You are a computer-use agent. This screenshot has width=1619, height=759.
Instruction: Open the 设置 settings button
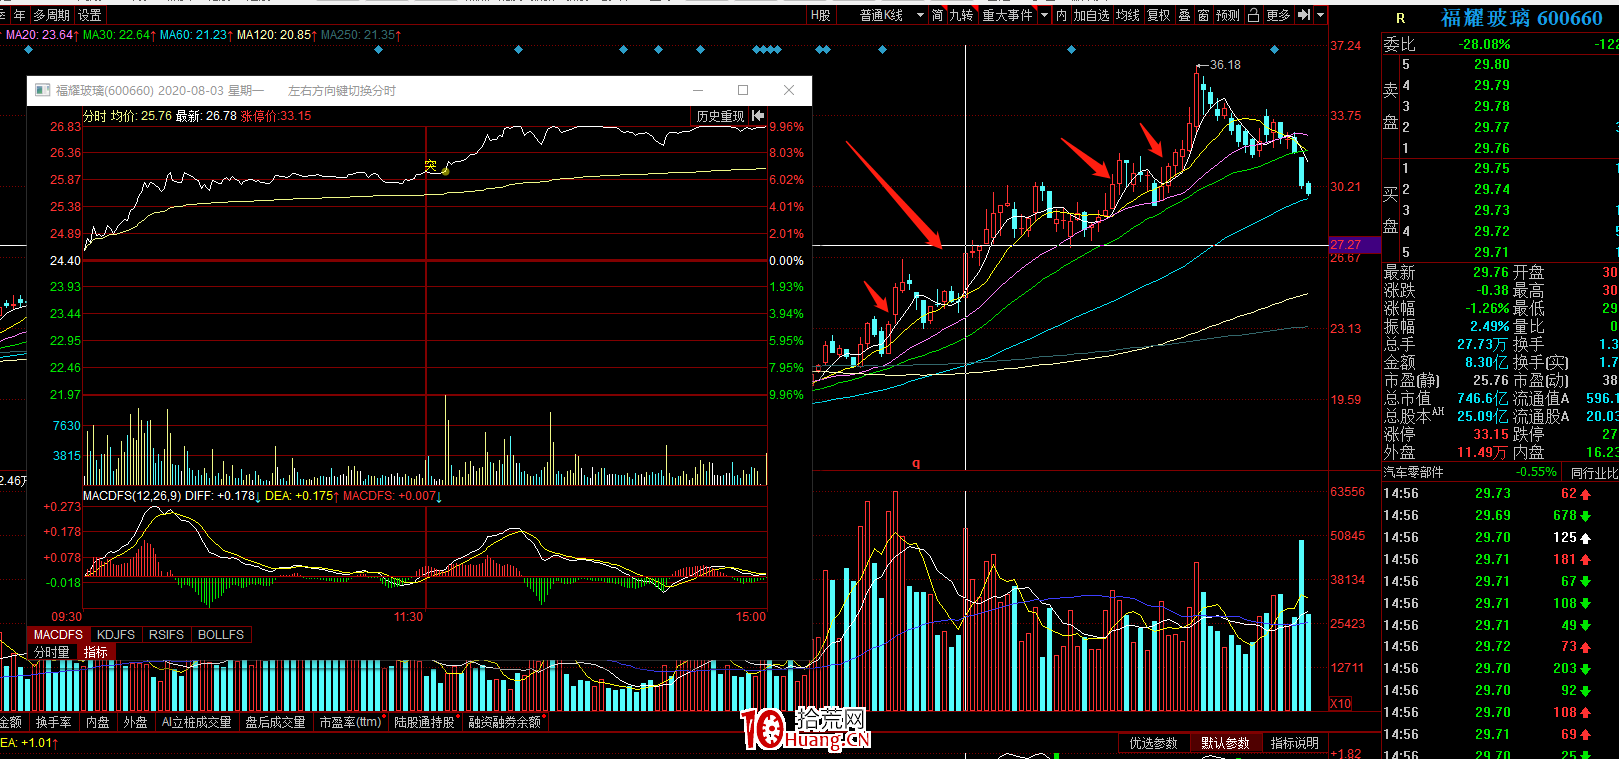pos(90,15)
